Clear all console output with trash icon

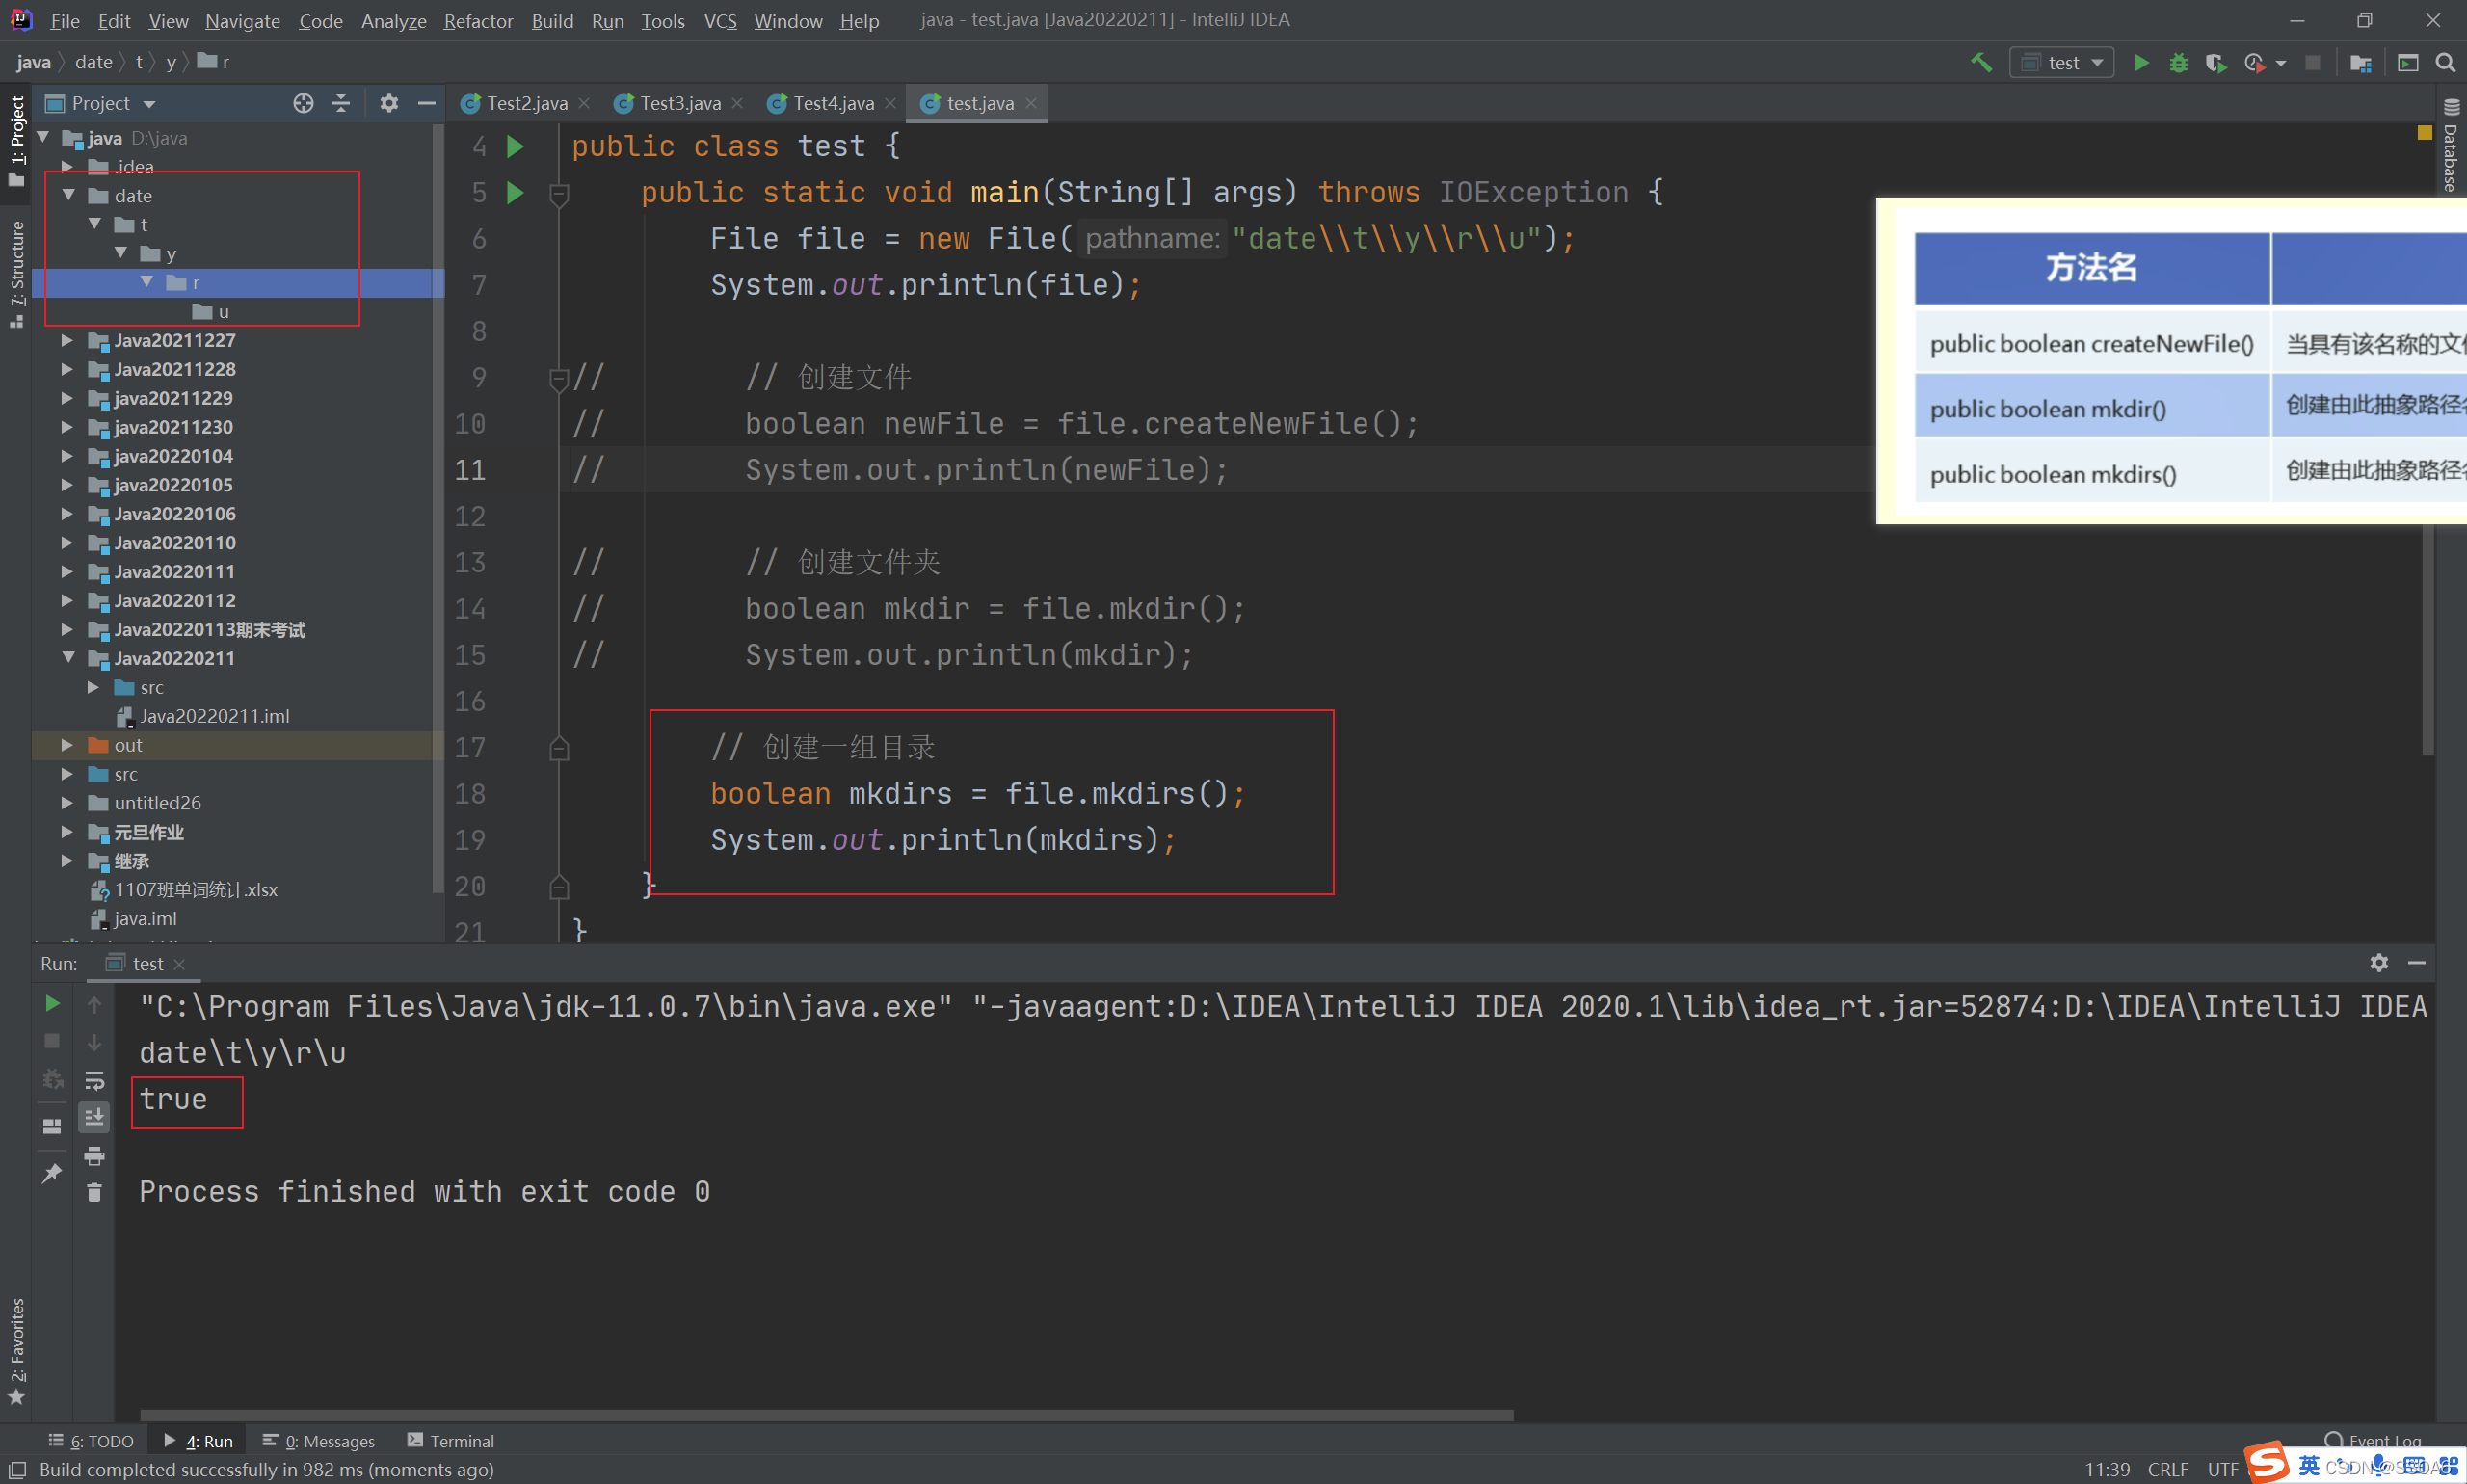(x=94, y=1192)
